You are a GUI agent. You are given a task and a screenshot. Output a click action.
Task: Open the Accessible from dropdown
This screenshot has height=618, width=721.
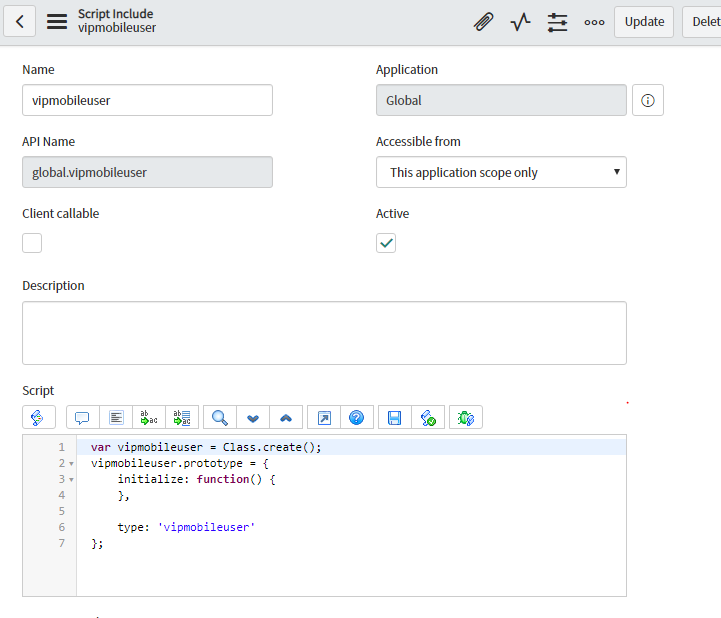501,172
